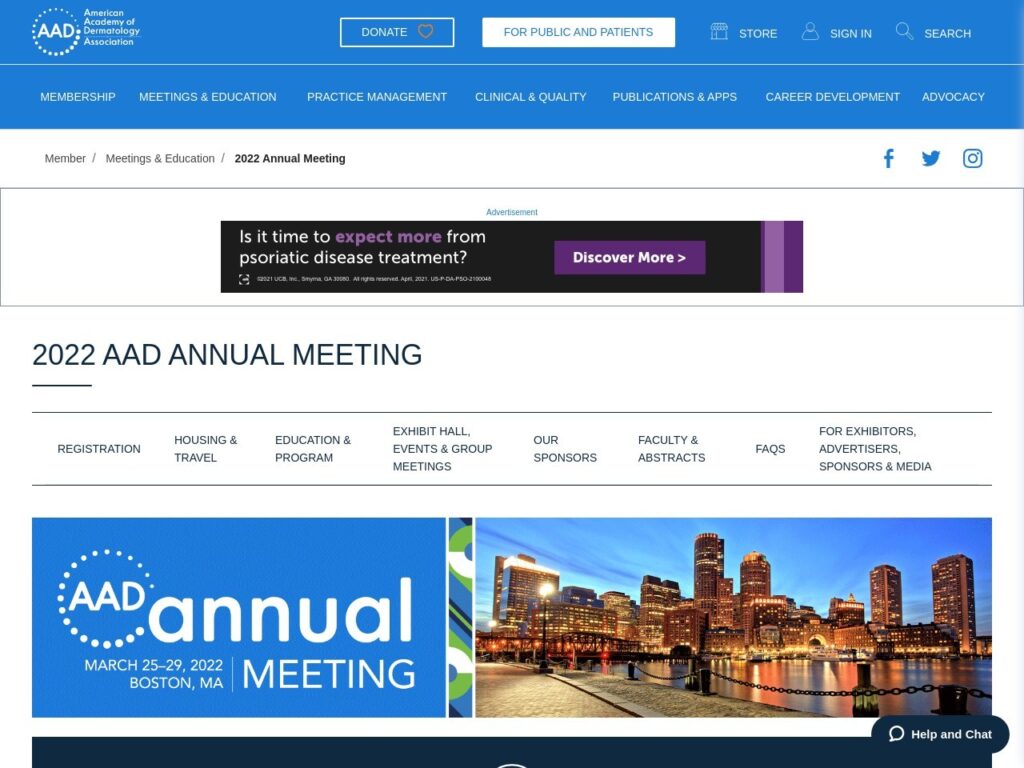Click Discover More in advertisement
The image size is (1024, 768).
click(630, 257)
